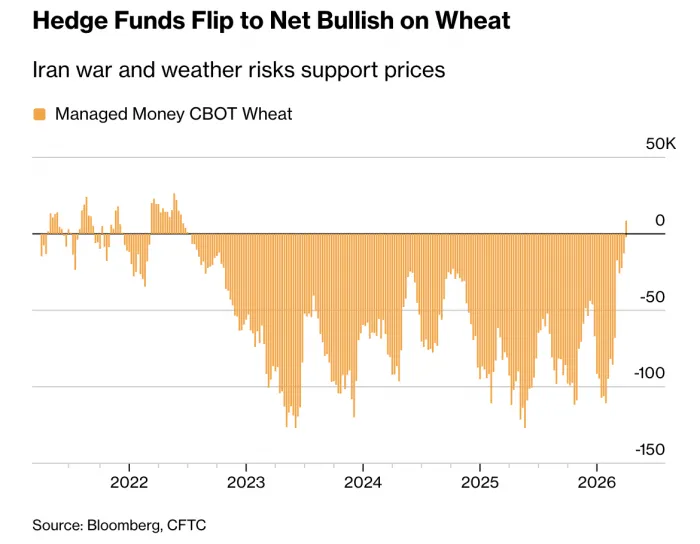Click the 50K y-axis label
The width and height of the screenshot is (700, 544).
tap(661, 144)
